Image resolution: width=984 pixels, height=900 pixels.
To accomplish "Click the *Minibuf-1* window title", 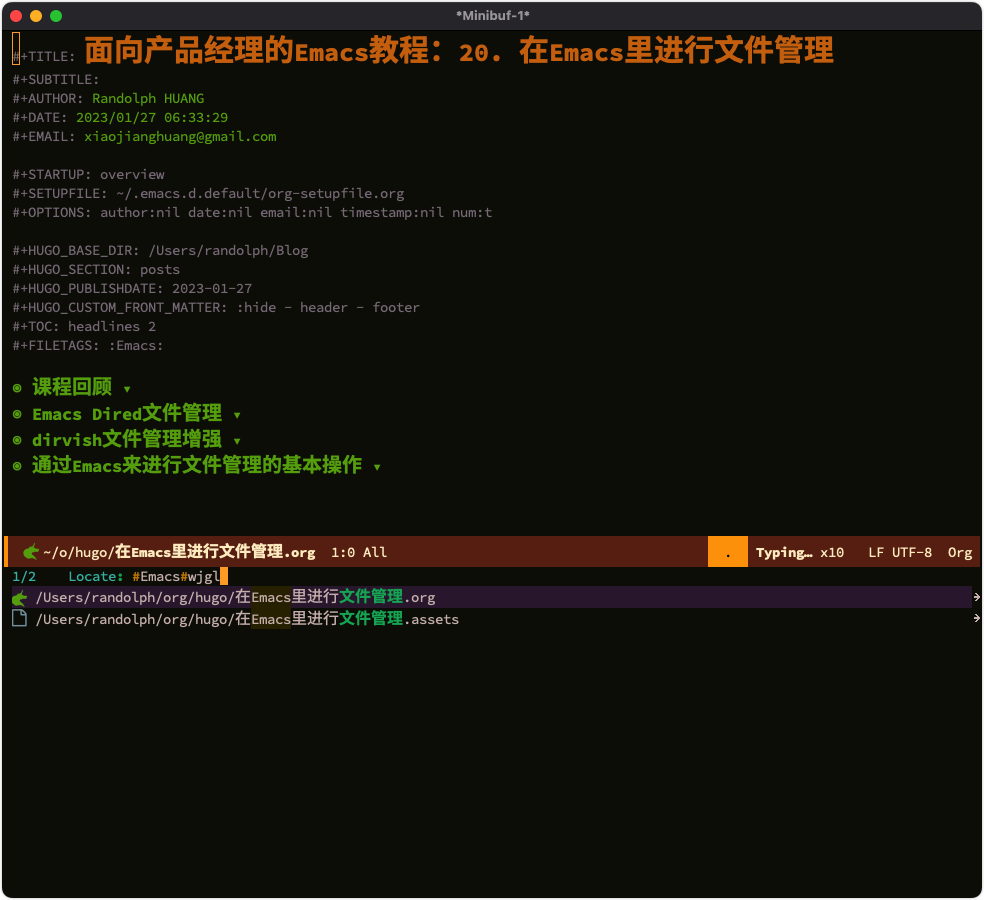I will (493, 16).
